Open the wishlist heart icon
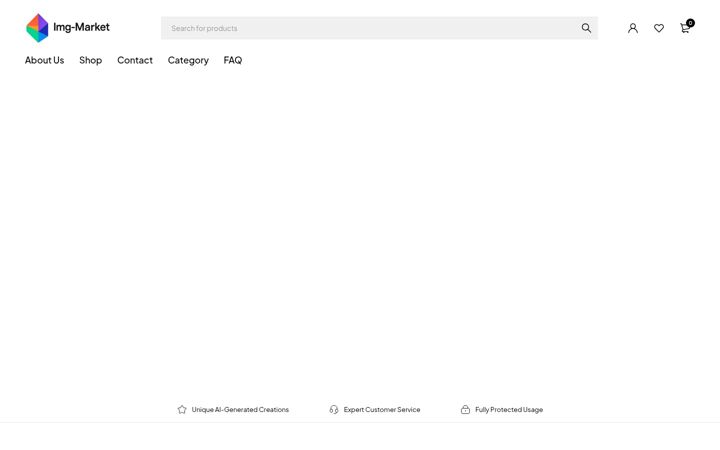The width and height of the screenshot is (720, 450). (x=659, y=28)
